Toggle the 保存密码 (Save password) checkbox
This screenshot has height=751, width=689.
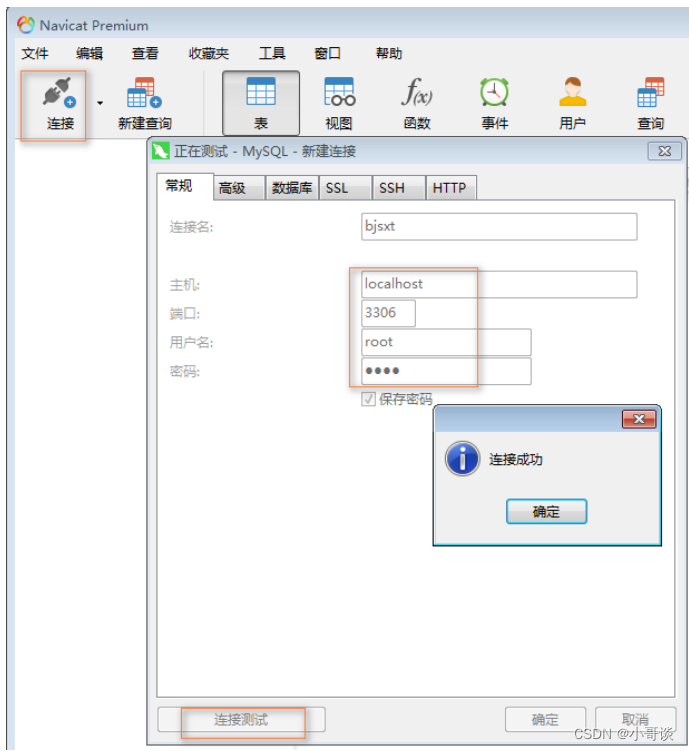[368, 399]
